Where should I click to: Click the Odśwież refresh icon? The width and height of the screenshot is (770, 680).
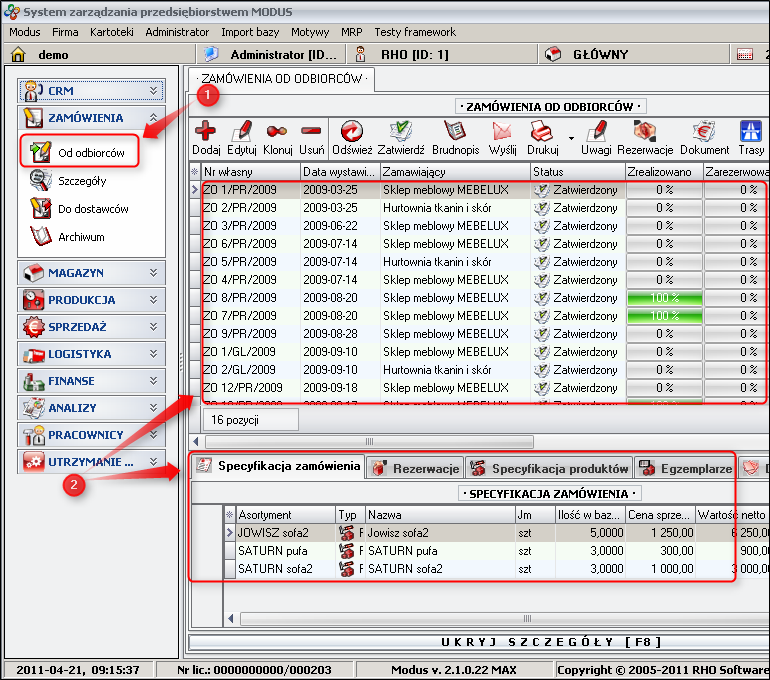click(x=352, y=131)
